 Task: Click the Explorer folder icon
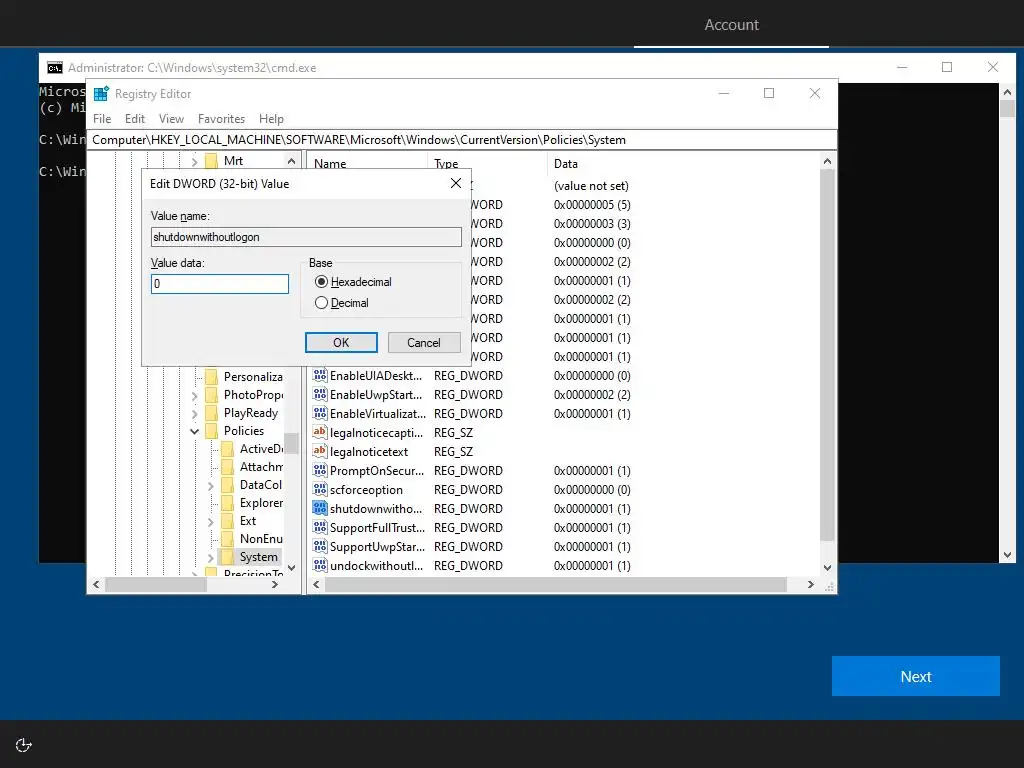[227, 503]
